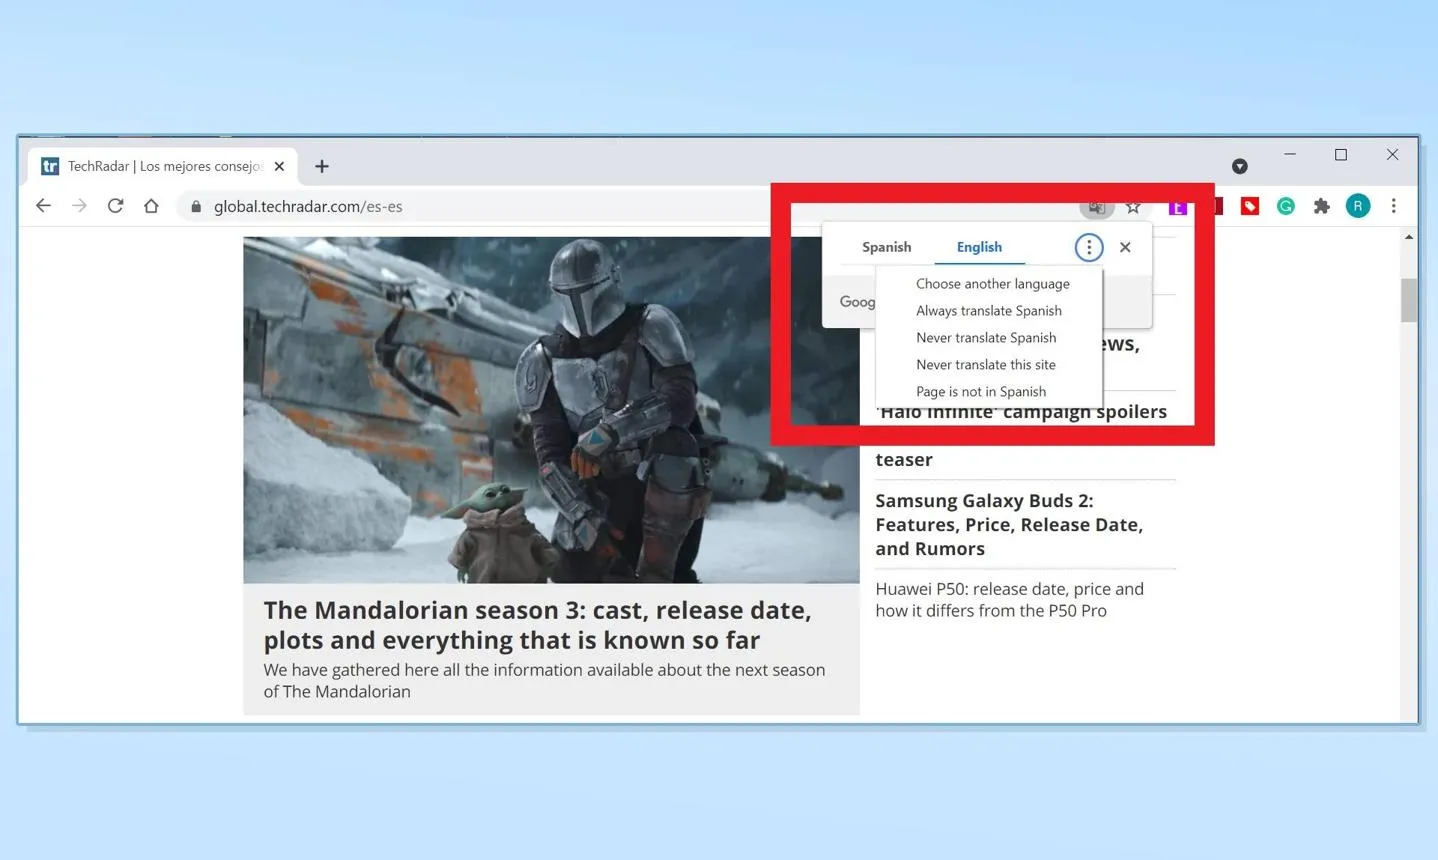This screenshot has height=860, width=1438.
Task: Click the forward navigation arrow
Action: click(x=79, y=206)
